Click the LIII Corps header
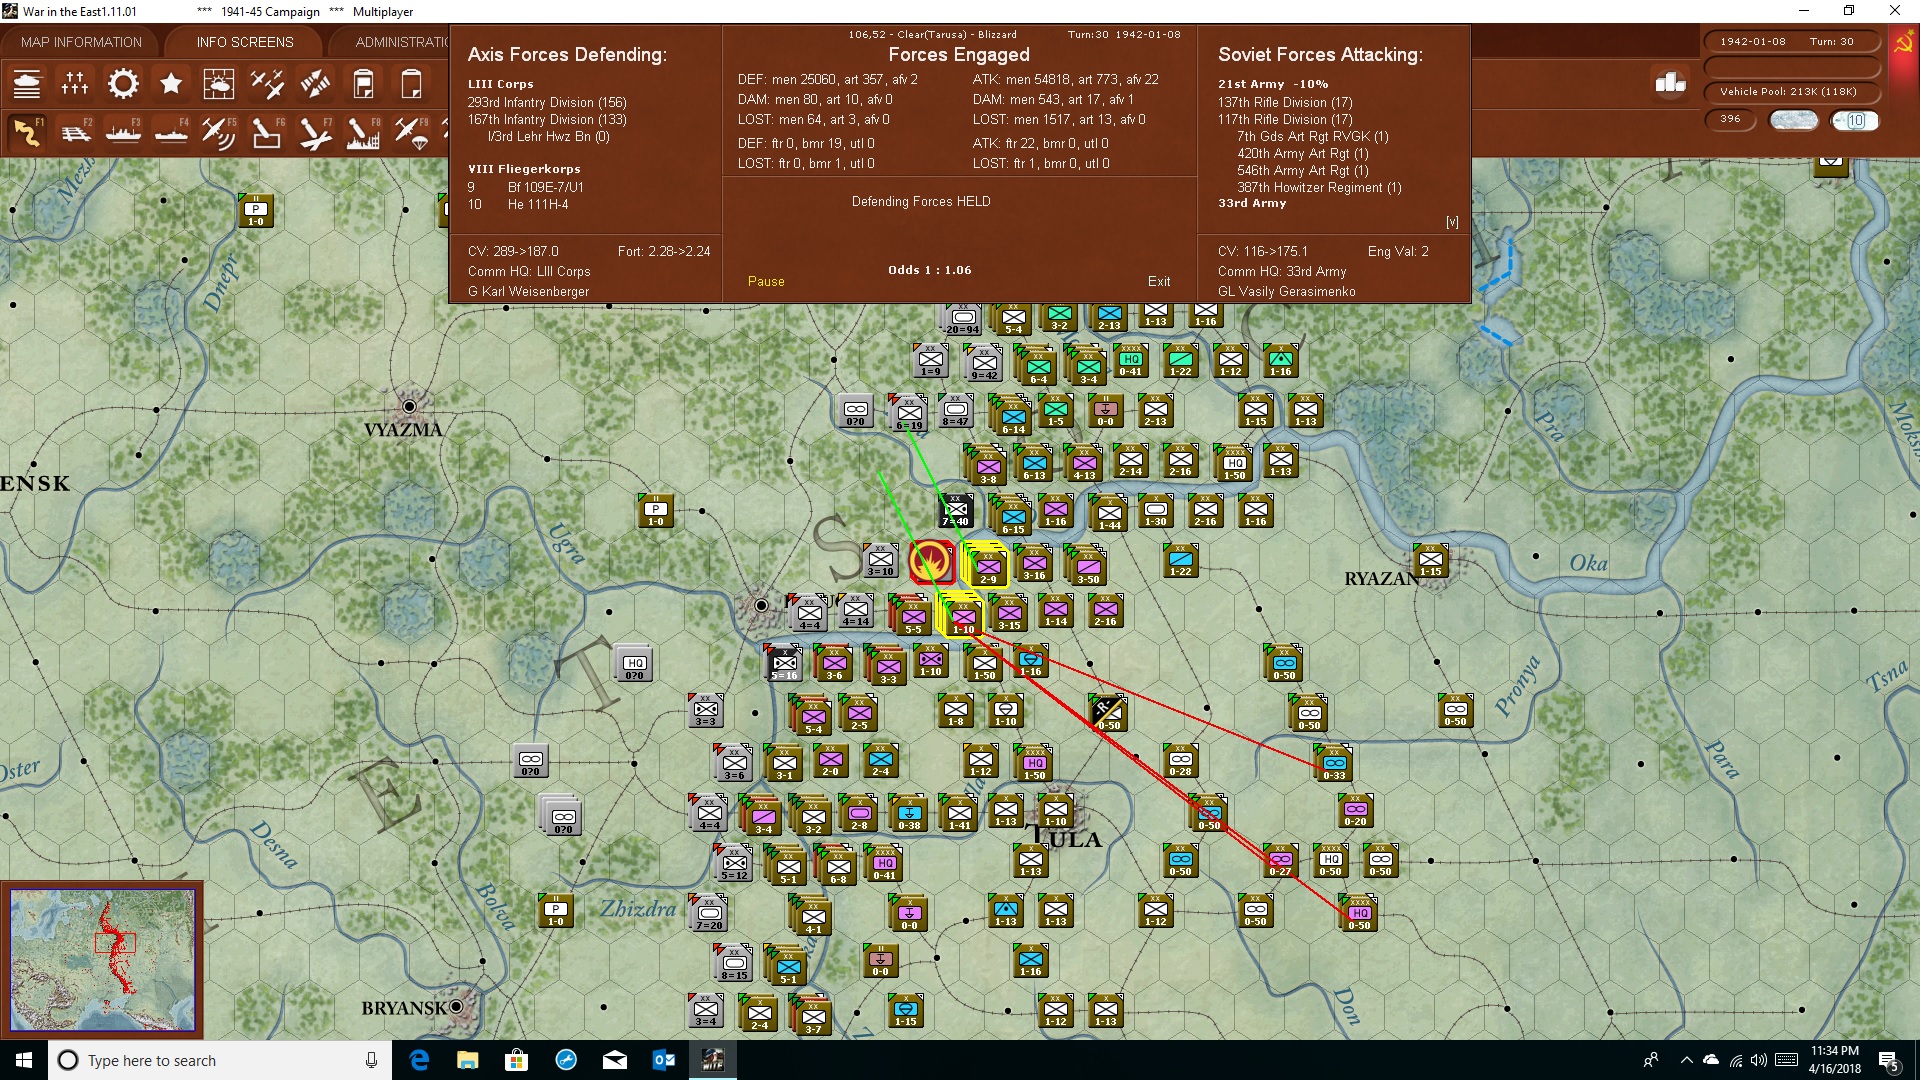The height and width of the screenshot is (1080, 1920). [500, 85]
